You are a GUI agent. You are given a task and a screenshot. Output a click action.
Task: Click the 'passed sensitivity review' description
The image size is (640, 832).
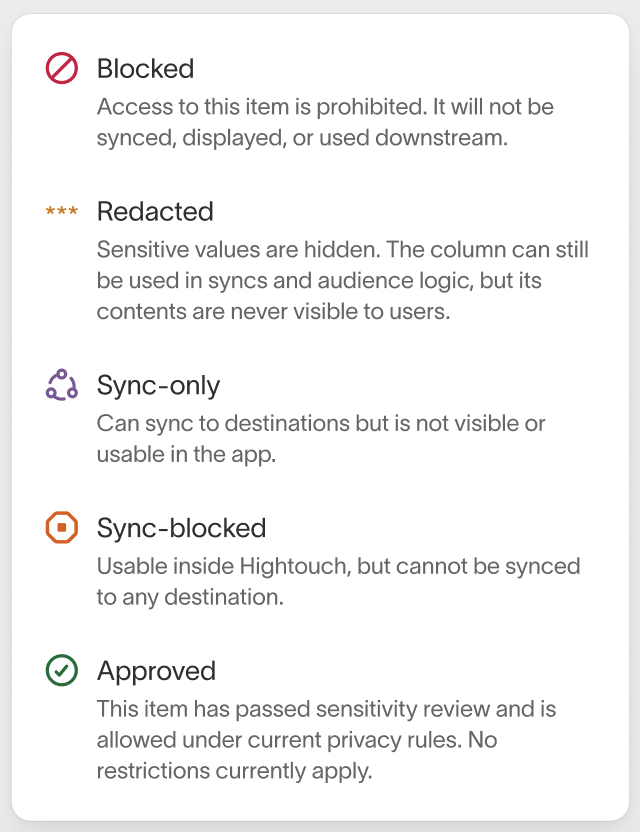tap(326, 740)
